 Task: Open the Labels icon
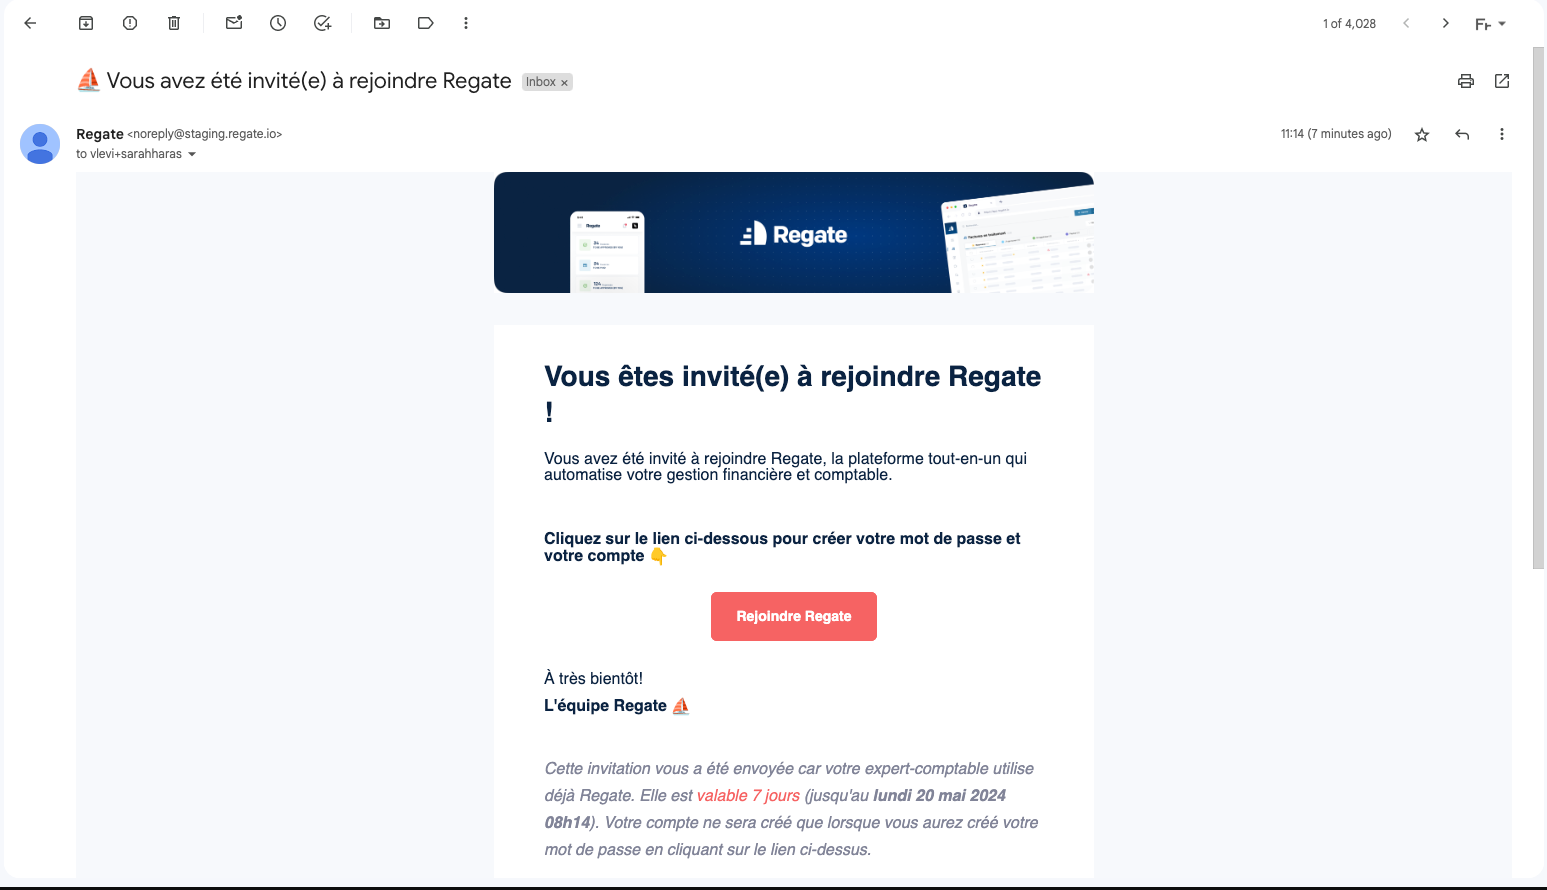click(x=426, y=23)
